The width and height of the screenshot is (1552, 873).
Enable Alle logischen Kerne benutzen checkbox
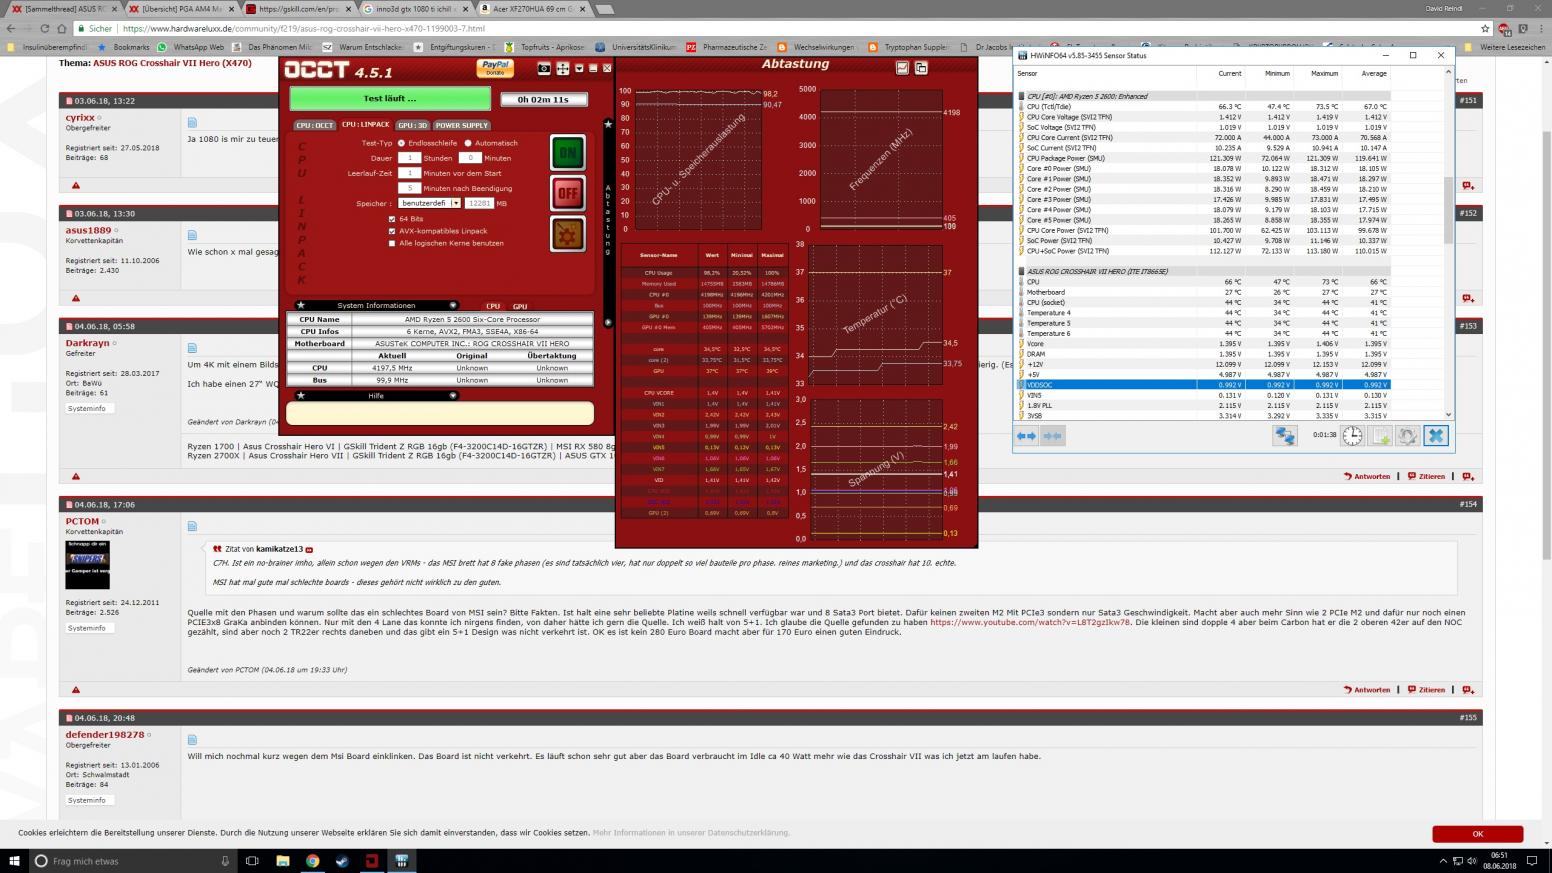392,243
